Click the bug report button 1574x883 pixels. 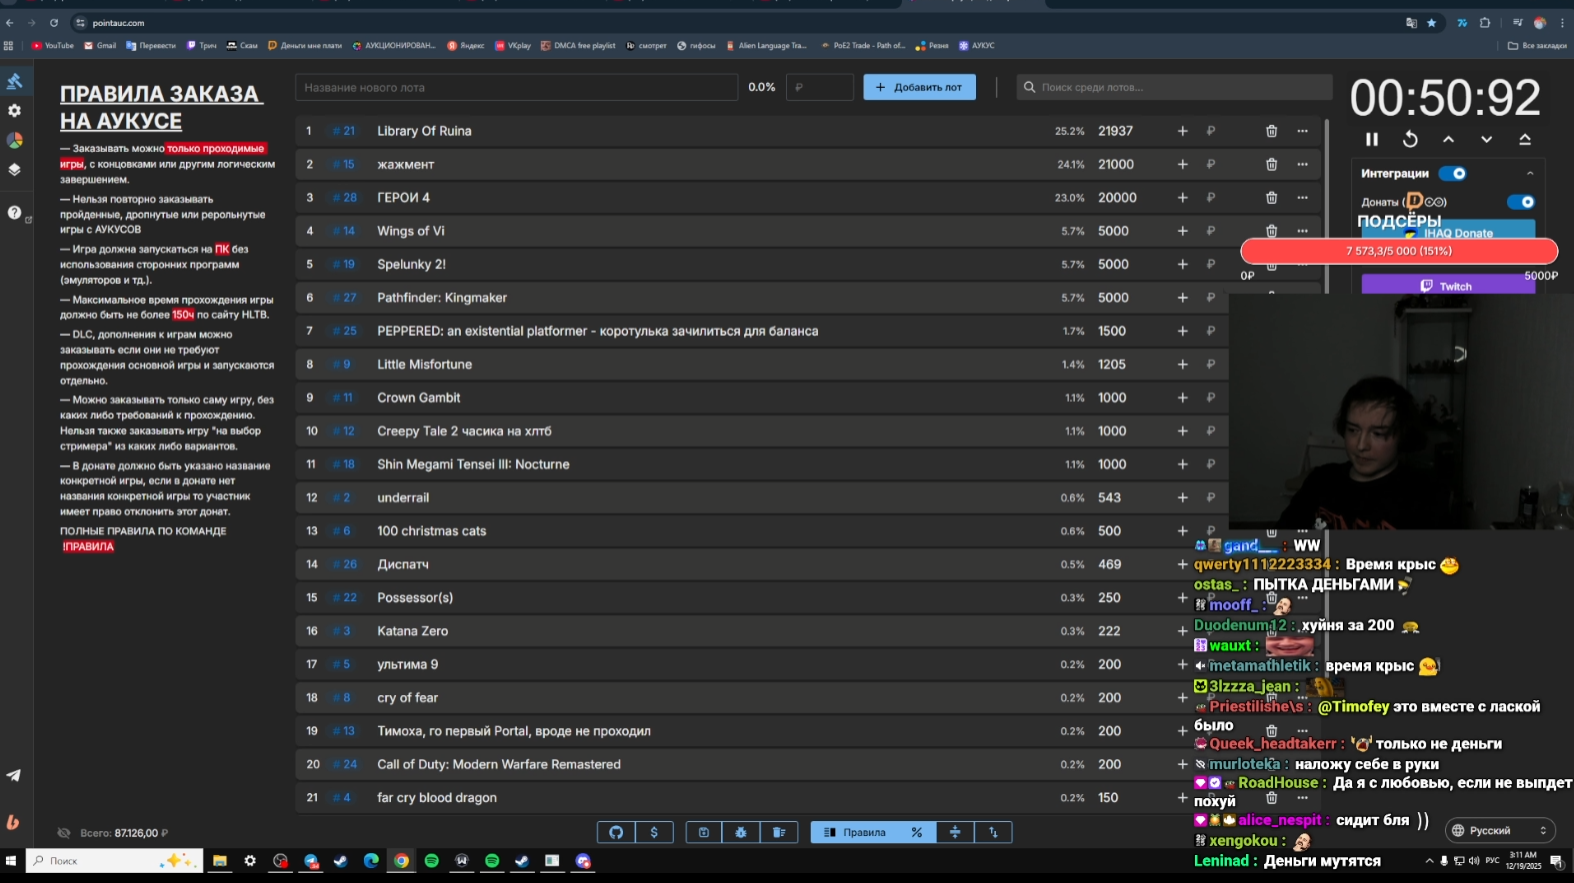(741, 832)
